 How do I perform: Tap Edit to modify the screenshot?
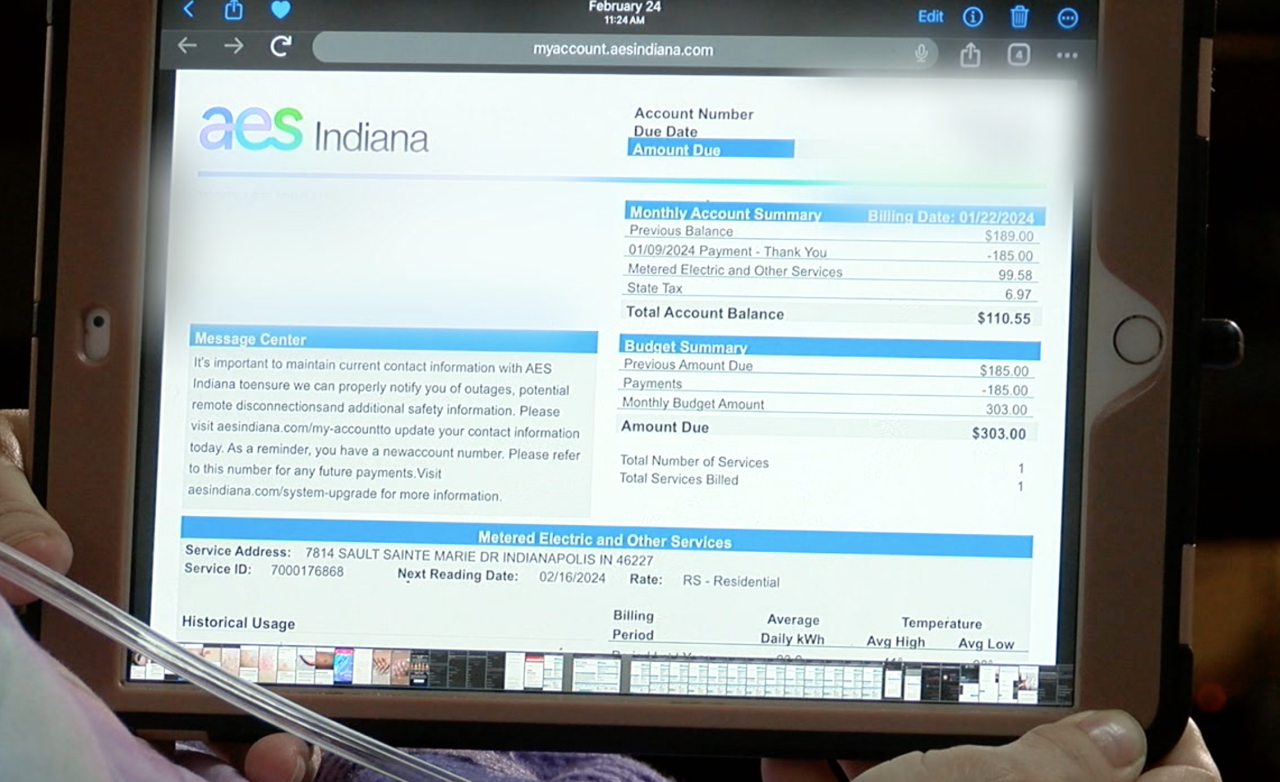click(930, 16)
